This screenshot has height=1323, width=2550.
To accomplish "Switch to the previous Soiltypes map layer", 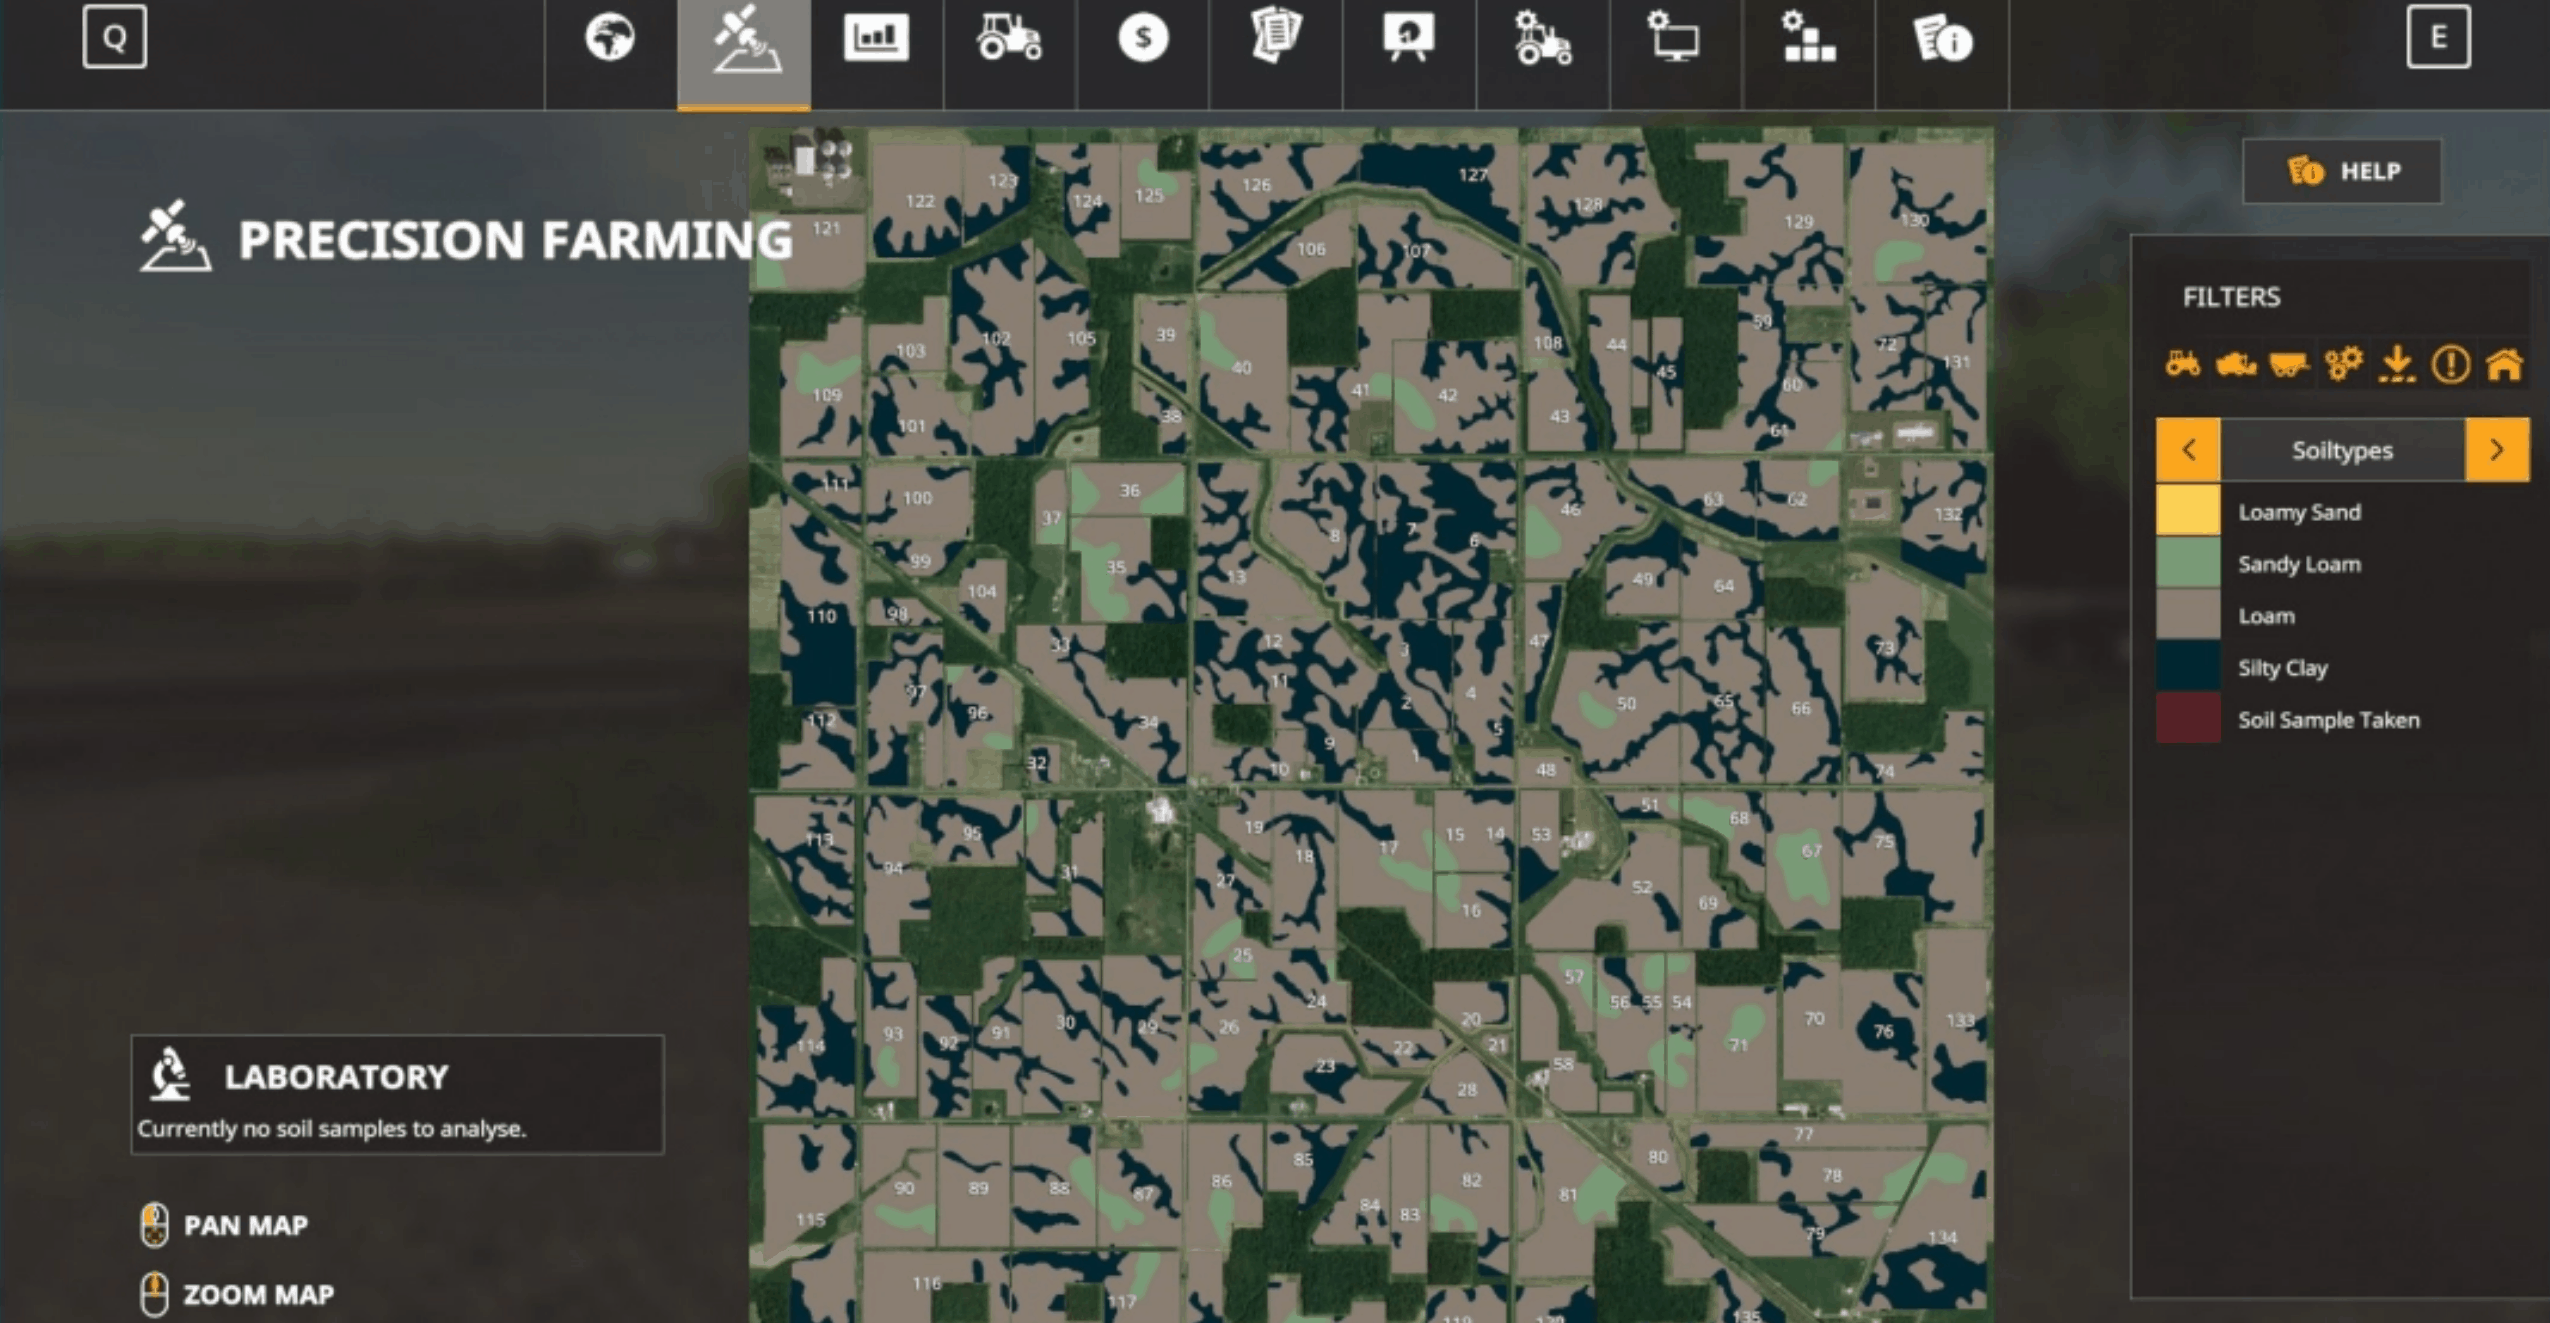I will (2188, 450).
